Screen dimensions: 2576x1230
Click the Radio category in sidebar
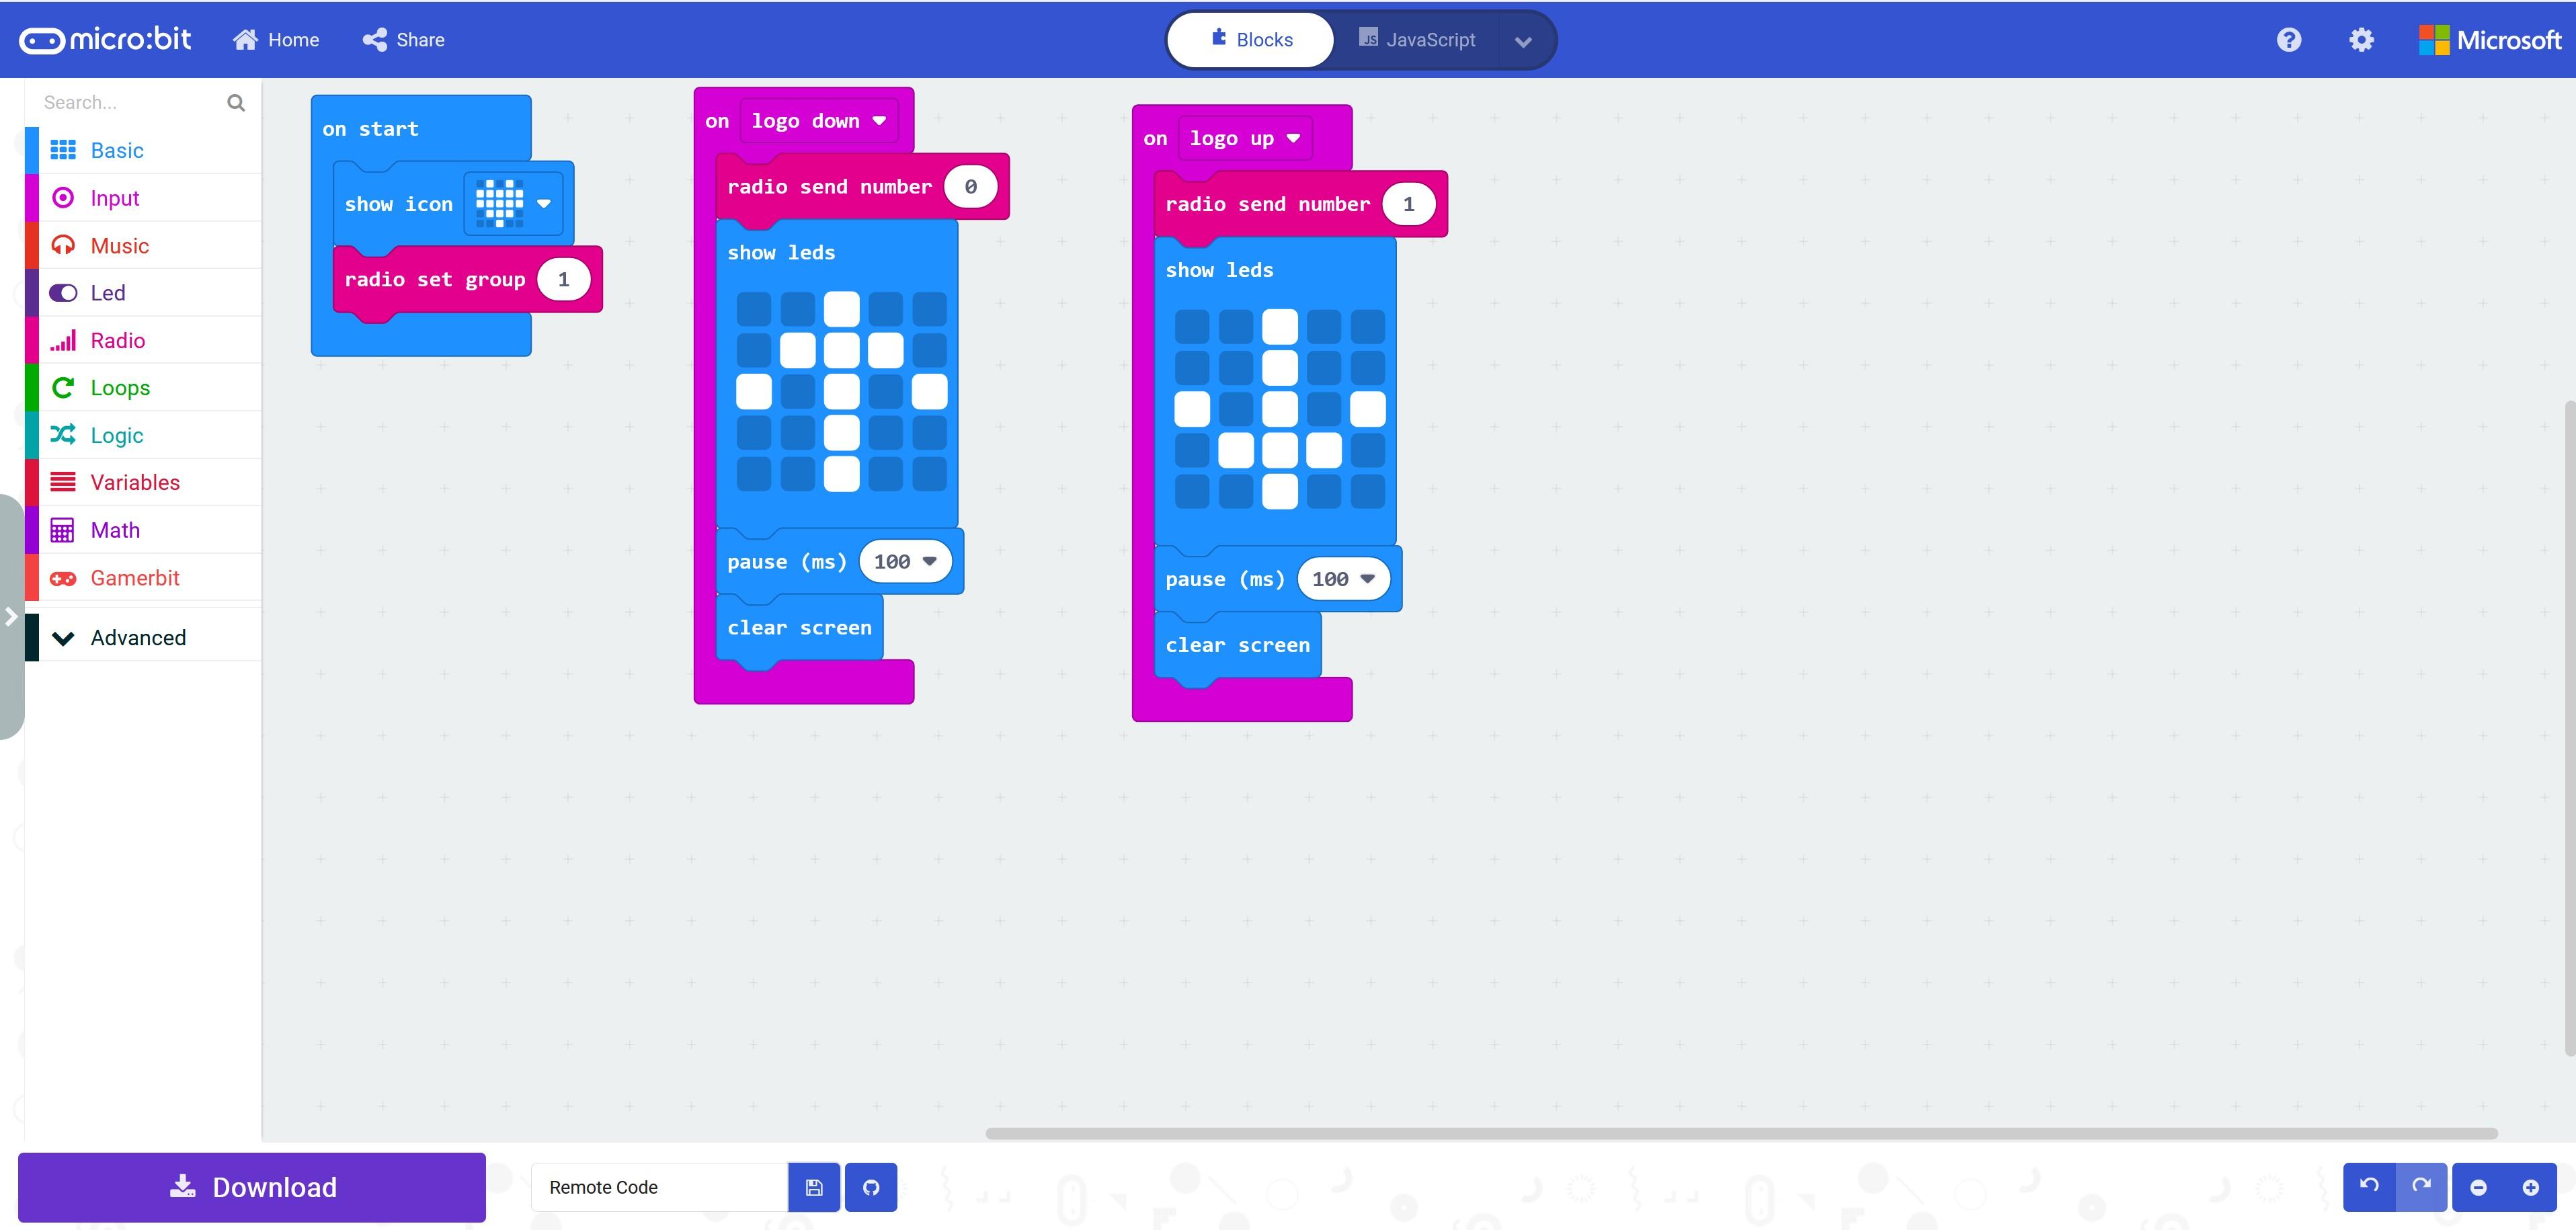tap(118, 340)
